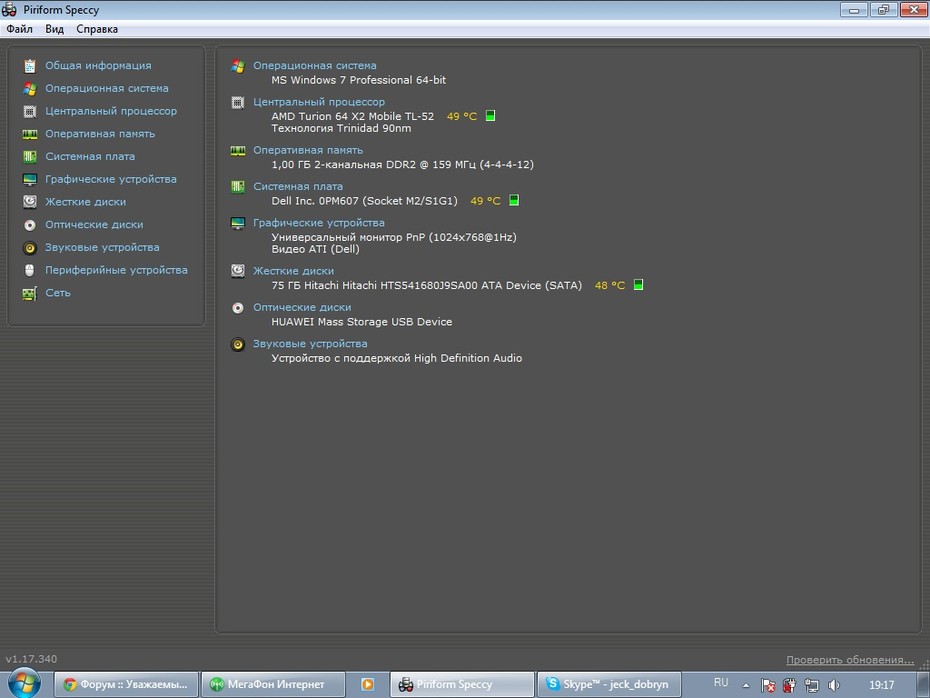This screenshot has height=698, width=930.
Task: Open Сеть section from sidebar
Action: point(58,293)
